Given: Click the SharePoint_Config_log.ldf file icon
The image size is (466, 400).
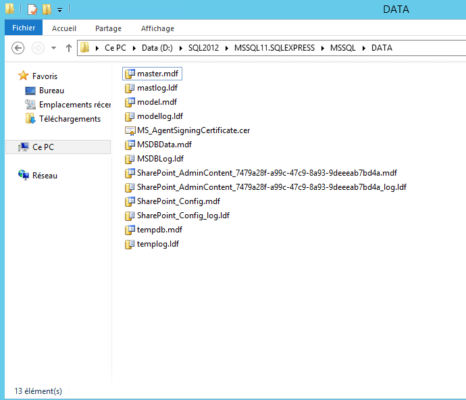Looking at the screenshot, I should 130,216.
